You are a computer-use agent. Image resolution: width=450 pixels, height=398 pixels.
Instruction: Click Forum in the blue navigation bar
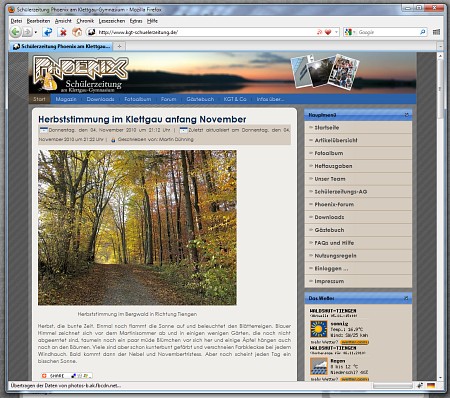[168, 99]
